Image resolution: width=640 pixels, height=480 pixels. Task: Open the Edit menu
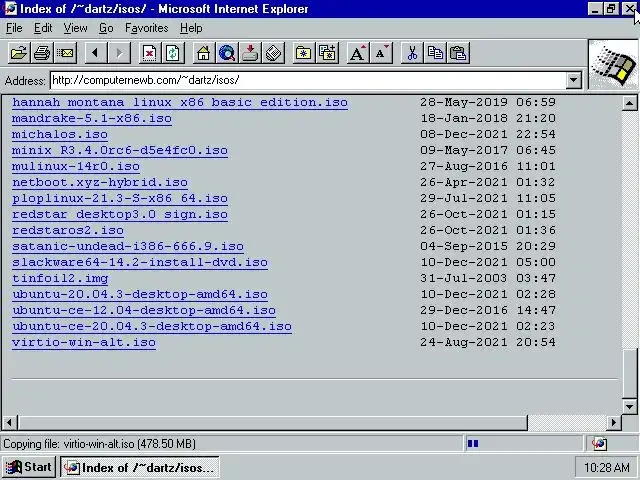(x=43, y=28)
